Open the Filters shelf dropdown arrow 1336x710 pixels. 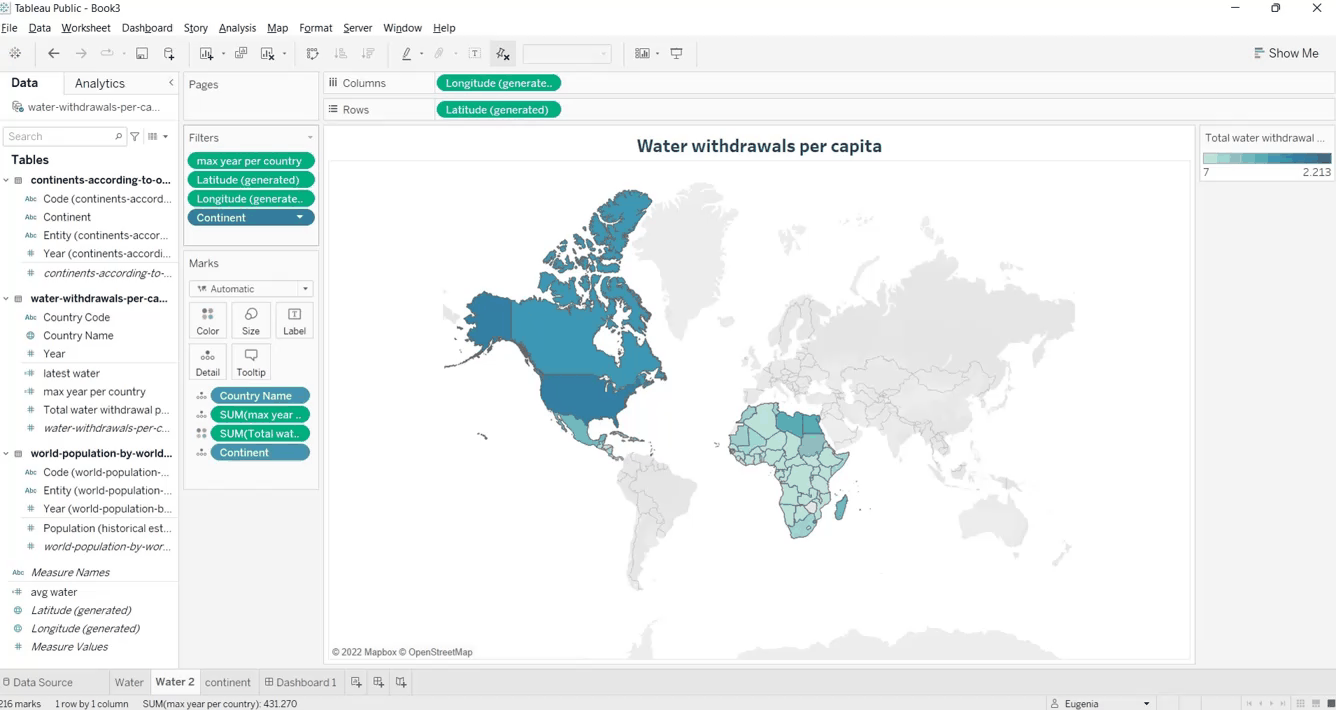coord(310,138)
